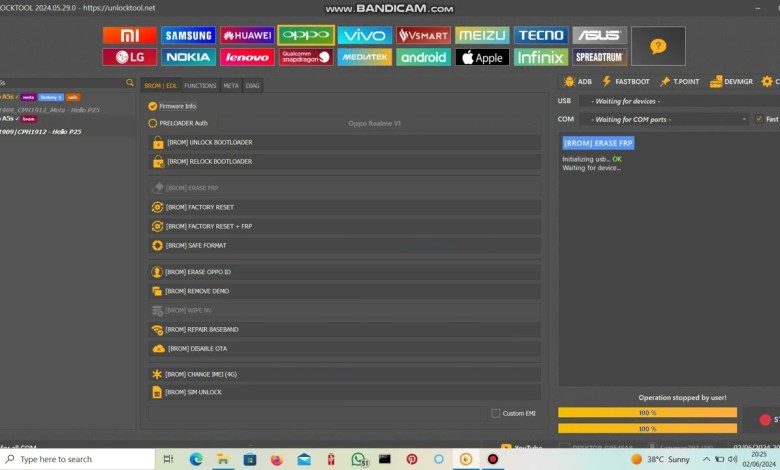Image resolution: width=780 pixels, height=470 pixels.
Task: Choose the Apple brand tile
Action: pyautogui.click(x=482, y=57)
